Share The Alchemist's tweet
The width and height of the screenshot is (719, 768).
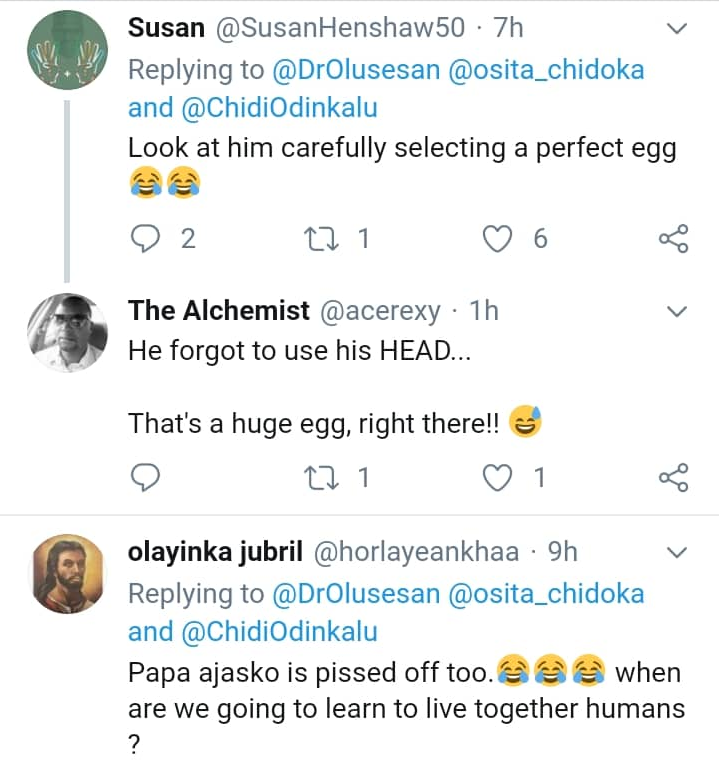pos(674,478)
